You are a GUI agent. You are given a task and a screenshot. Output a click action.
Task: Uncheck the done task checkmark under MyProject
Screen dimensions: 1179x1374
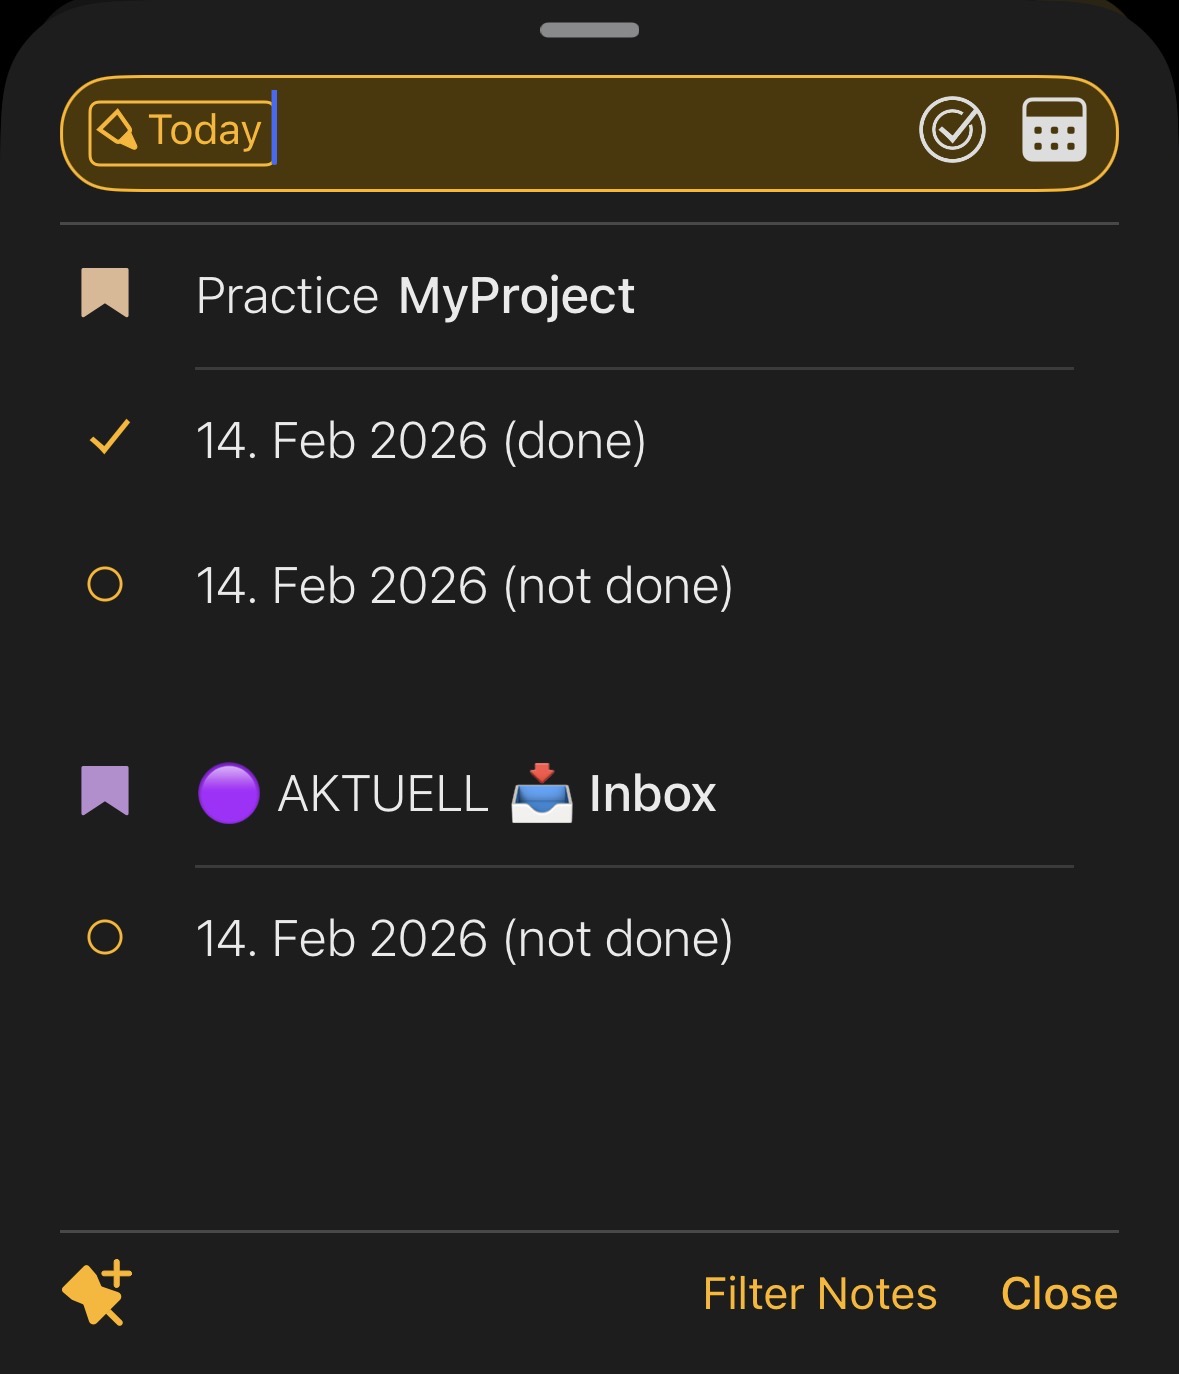tap(108, 439)
